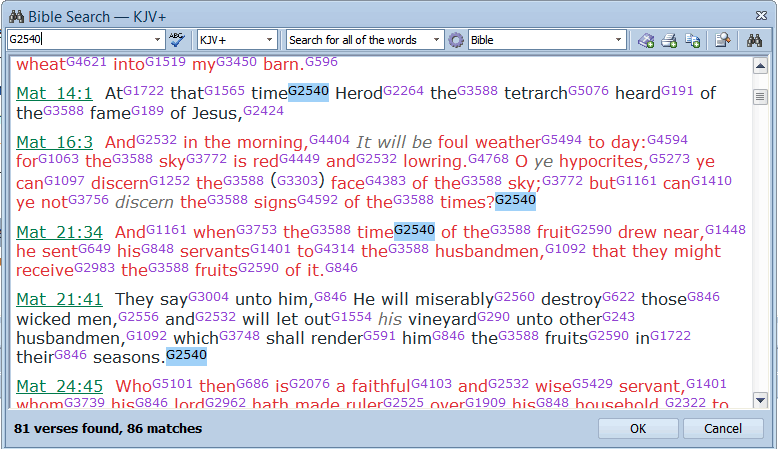Image resolution: width=778 pixels, height=449 pixels.
Task: Click the Bible book with plus icon
Action: pyautogui.click(x=646, y=40)
